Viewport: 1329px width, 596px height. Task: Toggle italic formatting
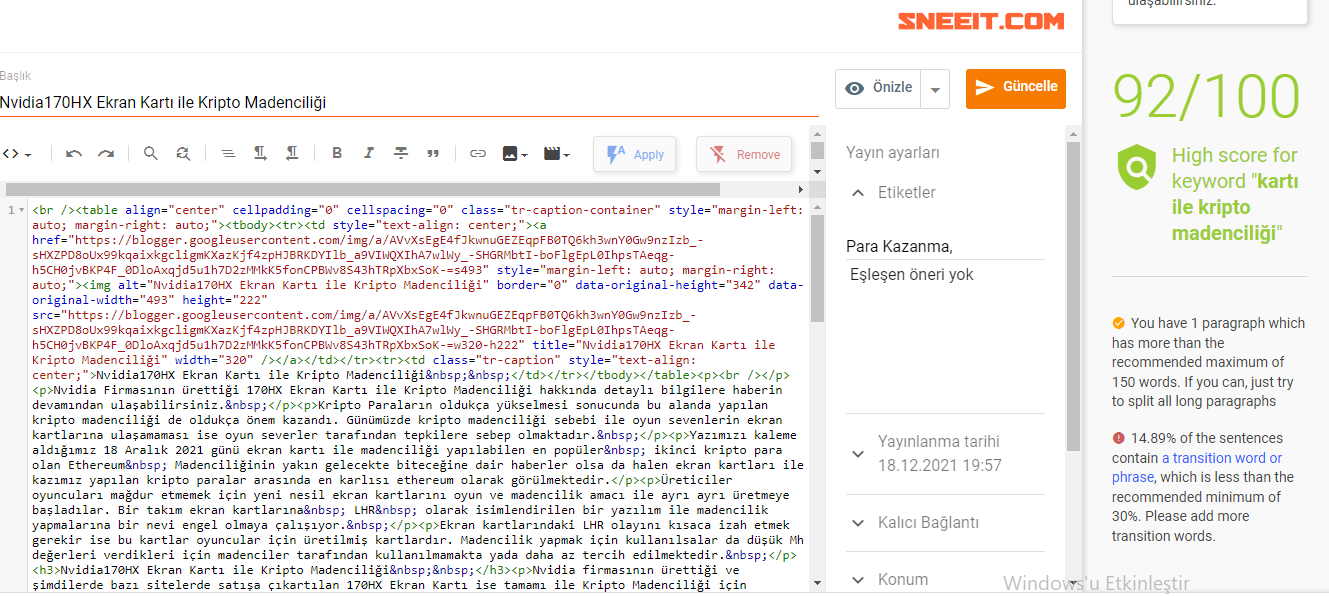(369, 154)
